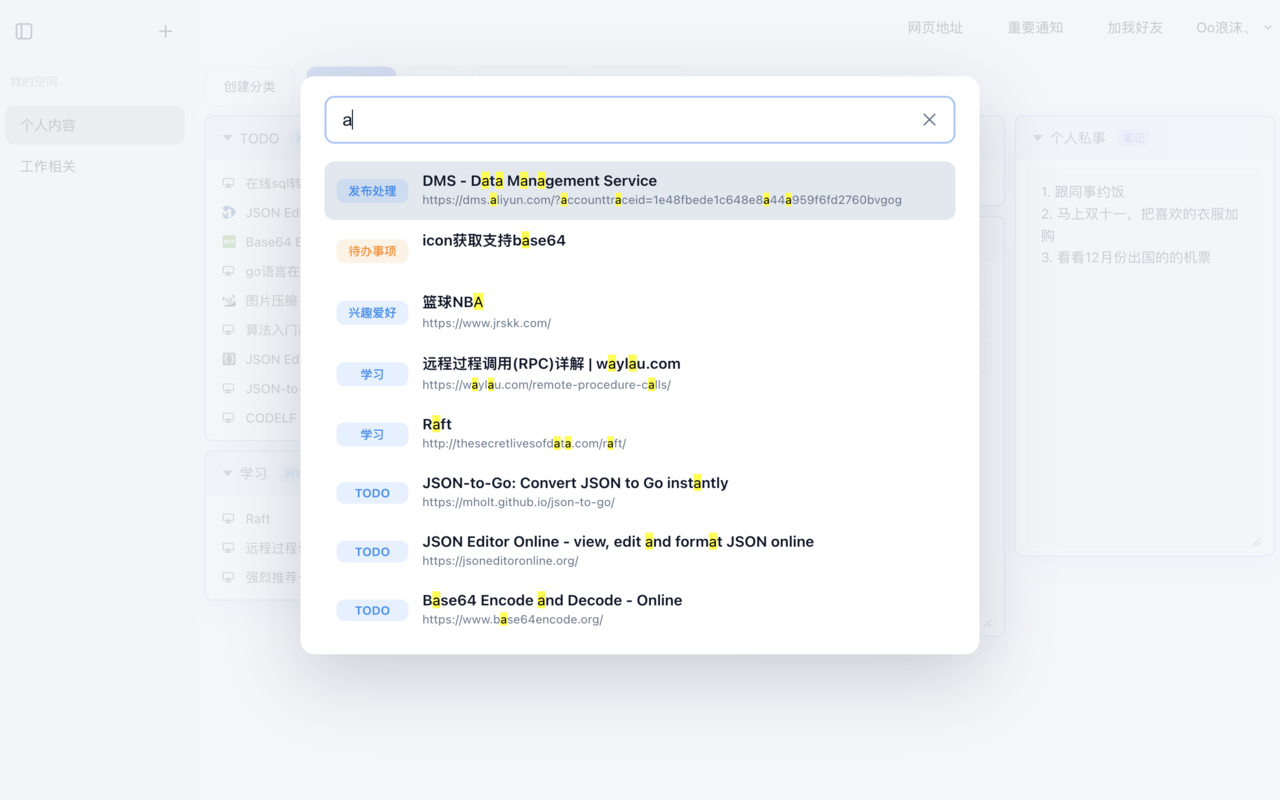Click the 笔记 tag beside 个人私事
This screenshot has width=1280, height=800.
pos(1133,138)
